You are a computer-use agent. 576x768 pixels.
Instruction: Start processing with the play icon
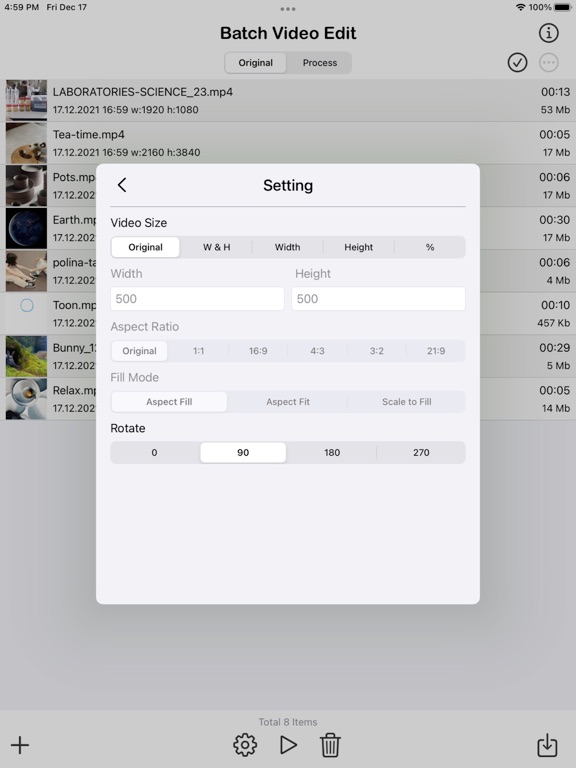pos(288,745)
